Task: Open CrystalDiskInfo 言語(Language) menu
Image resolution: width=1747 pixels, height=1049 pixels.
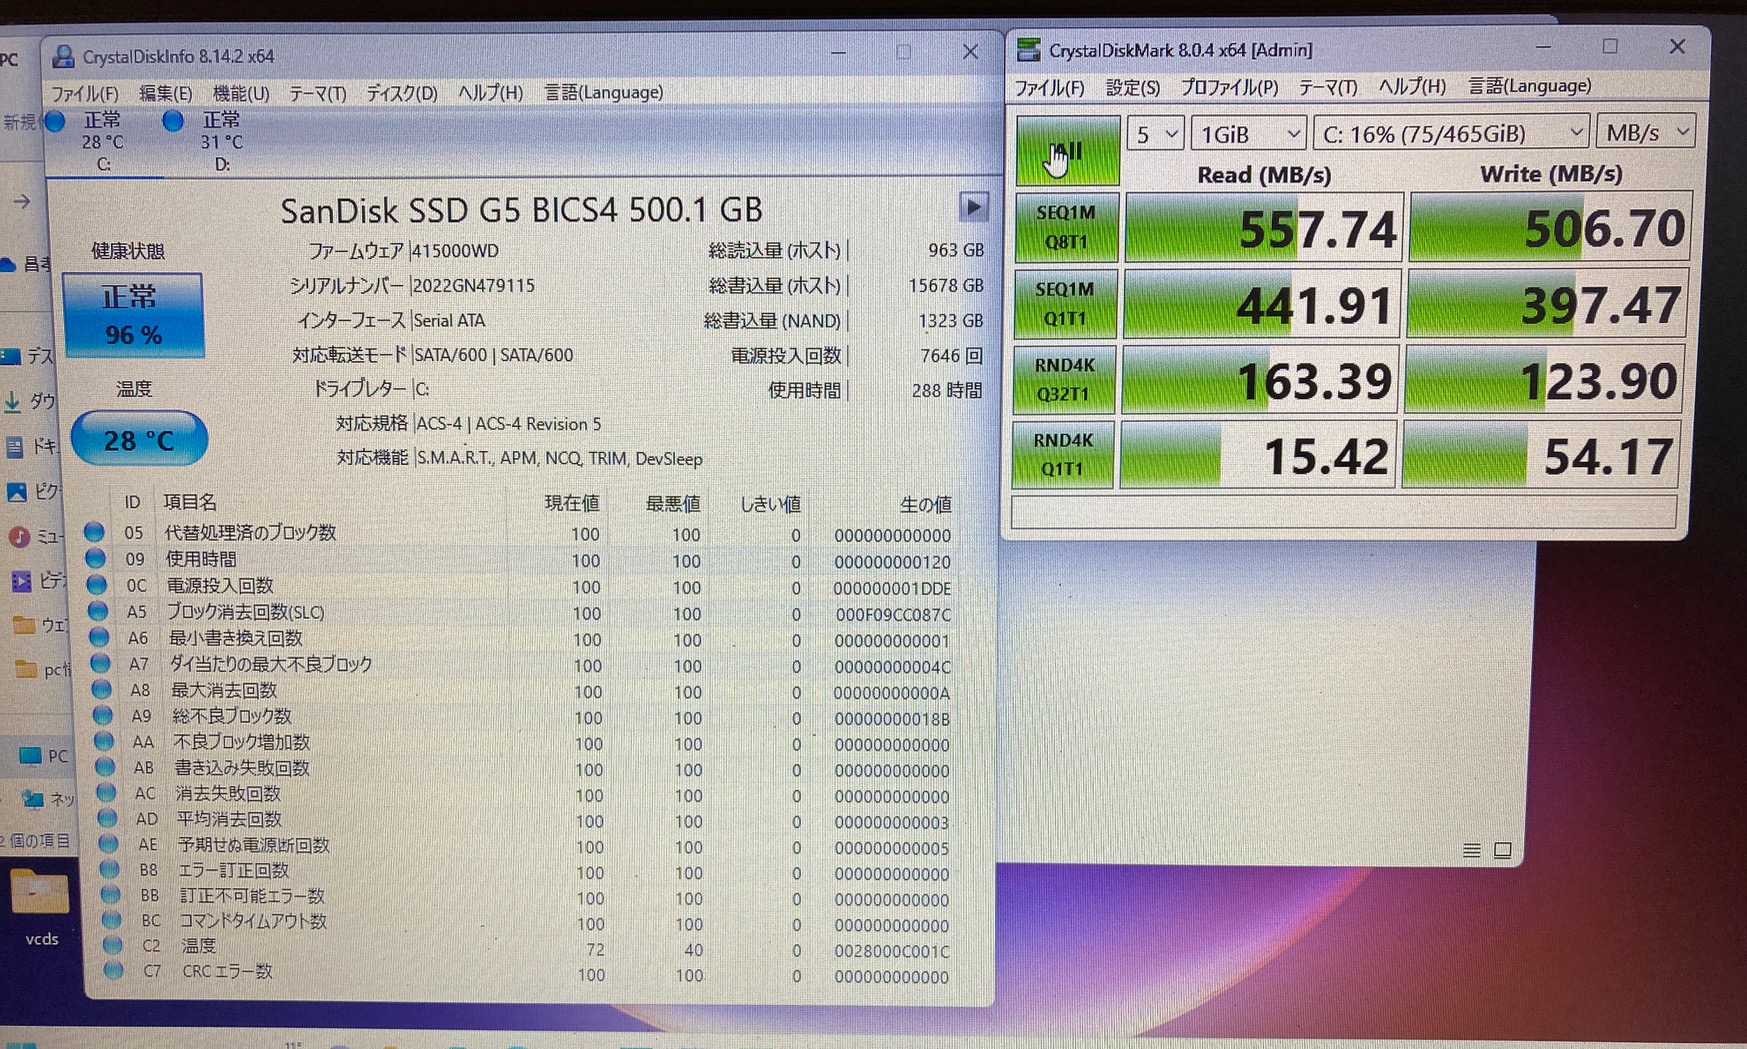Action: [x=603, y=92]
